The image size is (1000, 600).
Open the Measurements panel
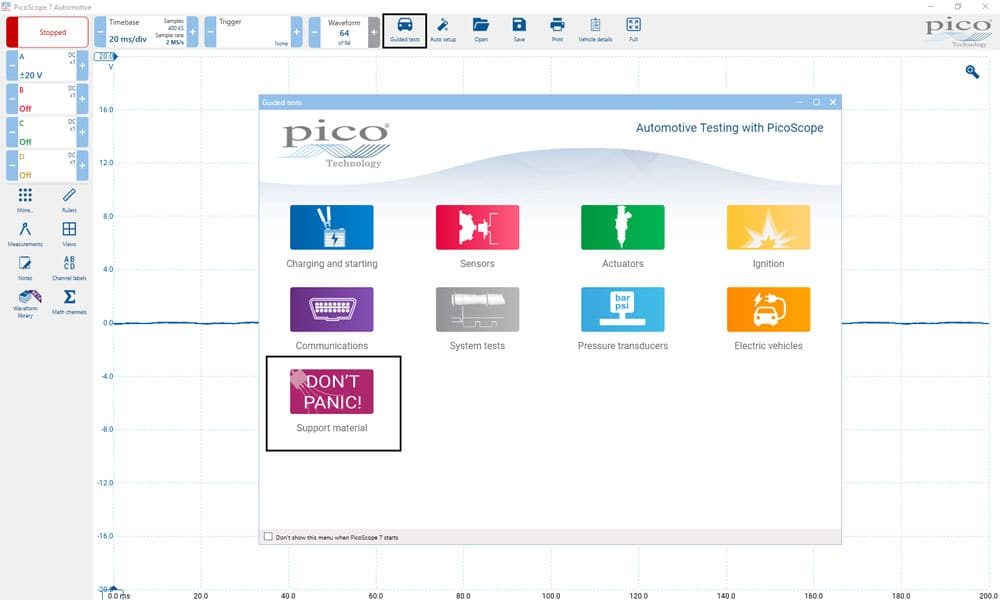(25, 234)
